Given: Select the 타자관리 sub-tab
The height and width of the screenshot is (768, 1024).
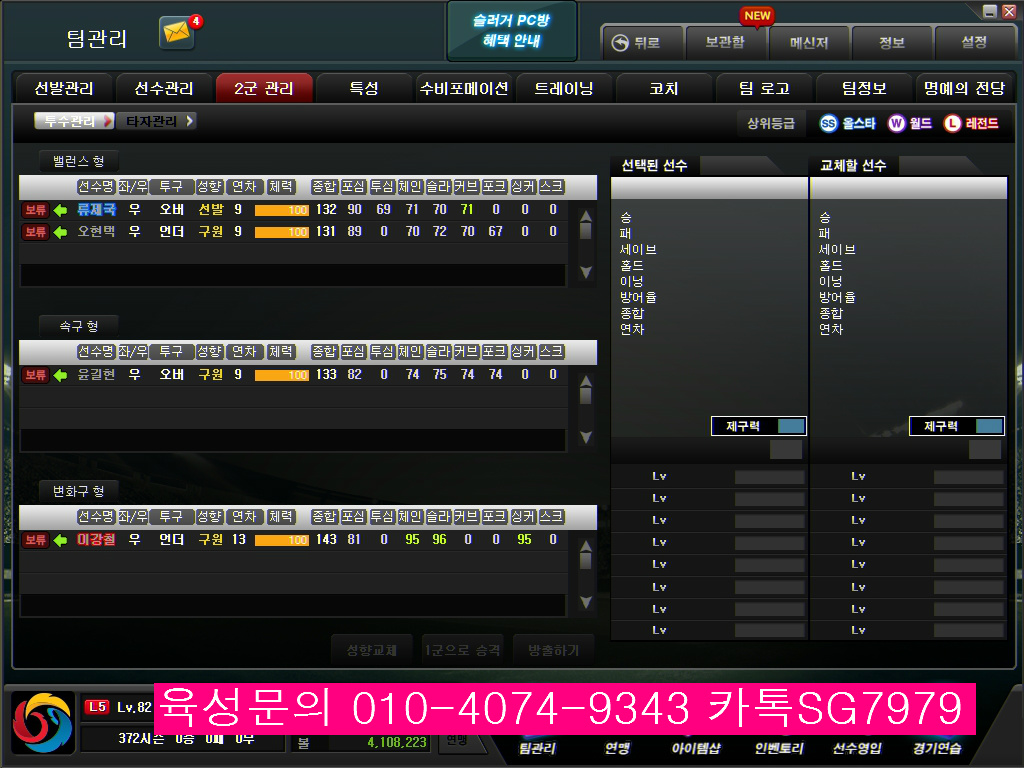Looking at the screenshot, I should tap(157, 121).
